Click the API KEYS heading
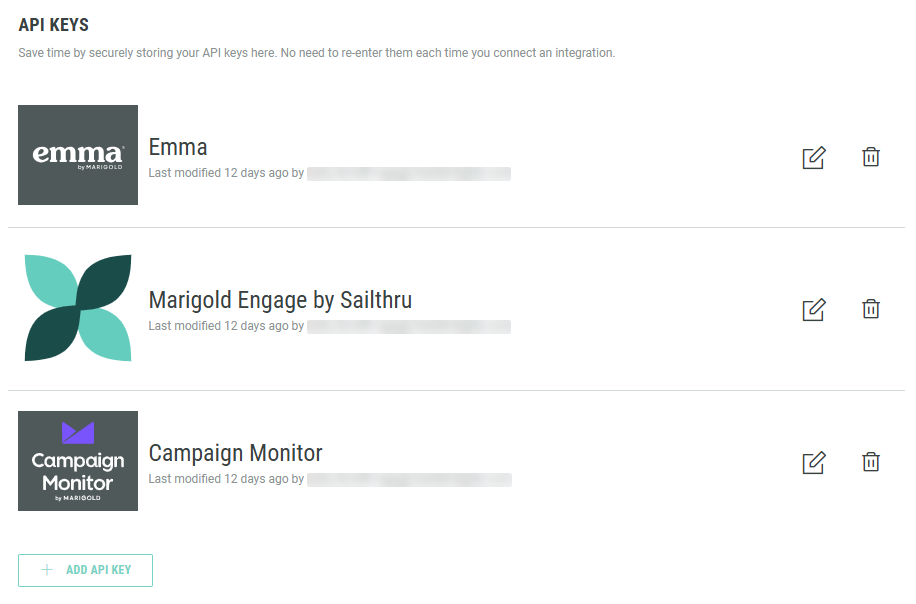 pyautogui.click(x=54, y=25)
